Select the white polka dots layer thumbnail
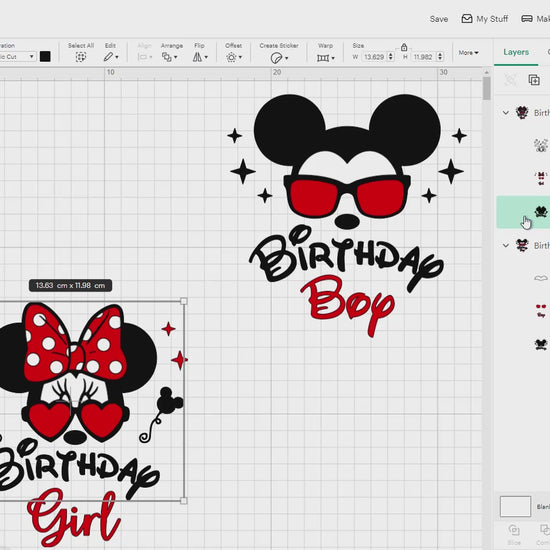550x550 pixels. pos(541,145)
